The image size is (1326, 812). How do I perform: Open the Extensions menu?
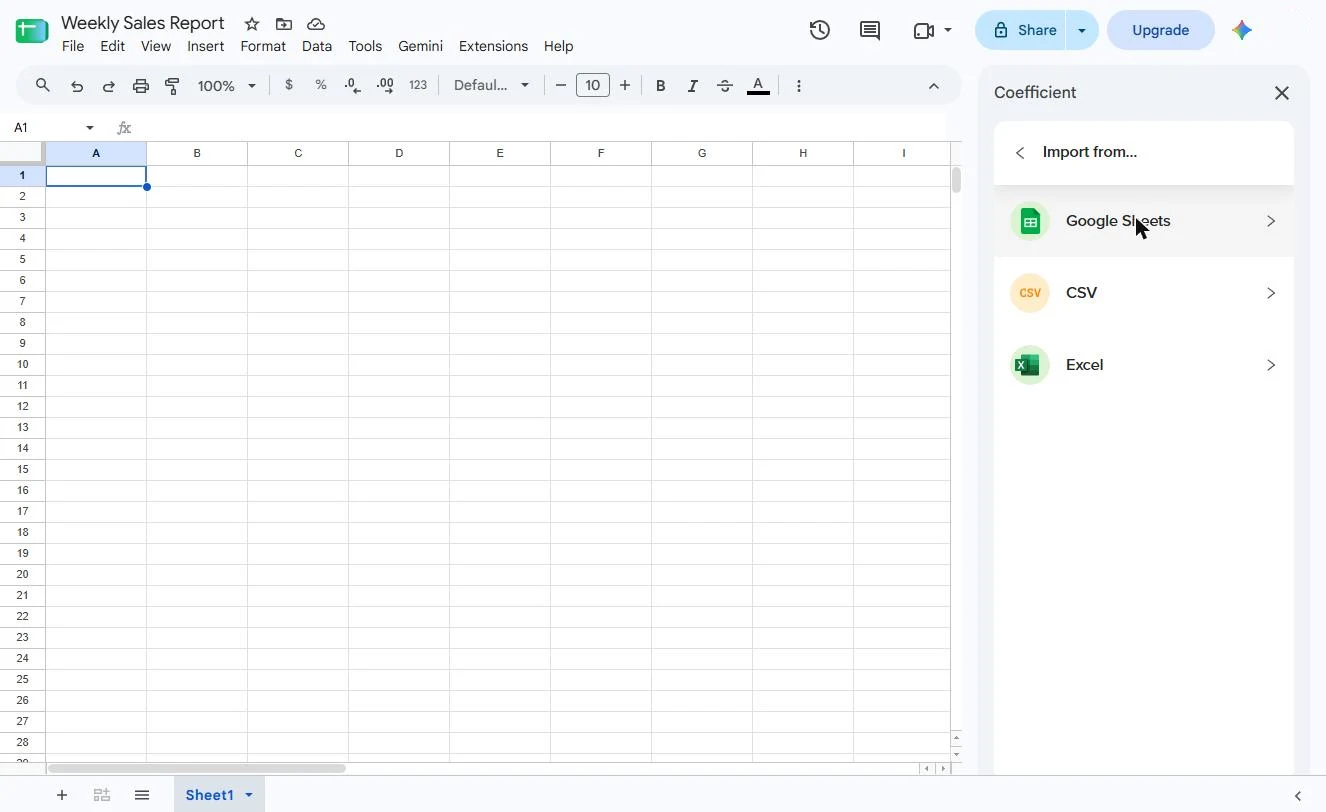click(493, 46)
